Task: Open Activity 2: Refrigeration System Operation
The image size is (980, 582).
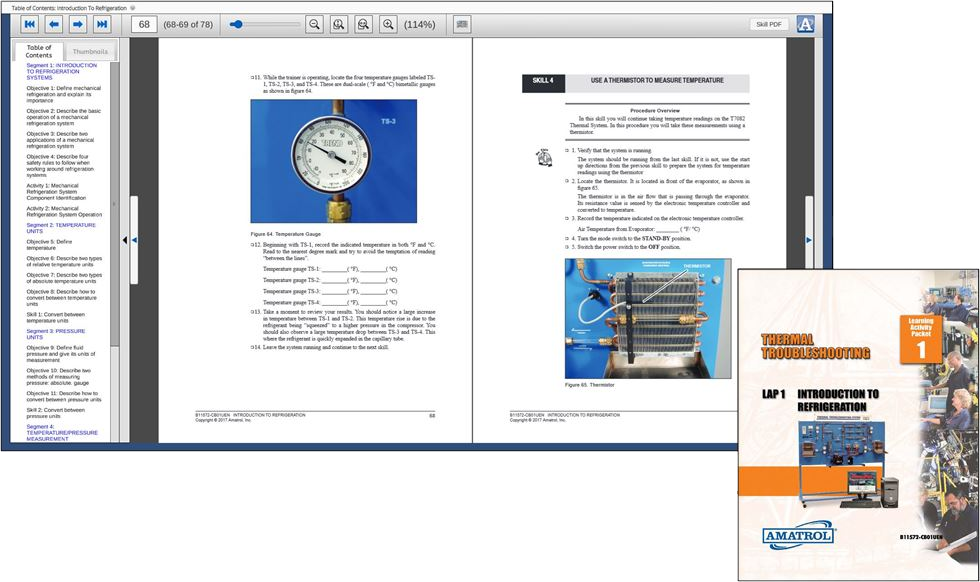Action: click(x=64, y=211)
